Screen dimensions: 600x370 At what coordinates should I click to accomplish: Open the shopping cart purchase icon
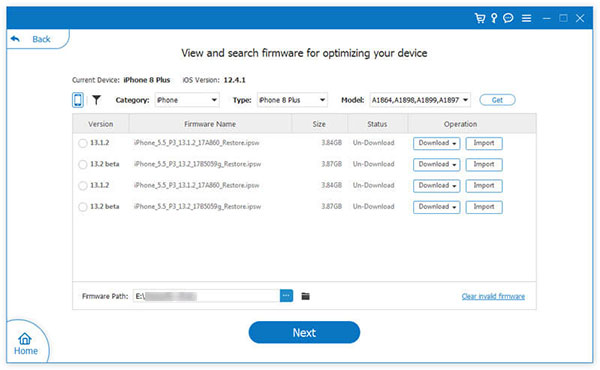480,18
